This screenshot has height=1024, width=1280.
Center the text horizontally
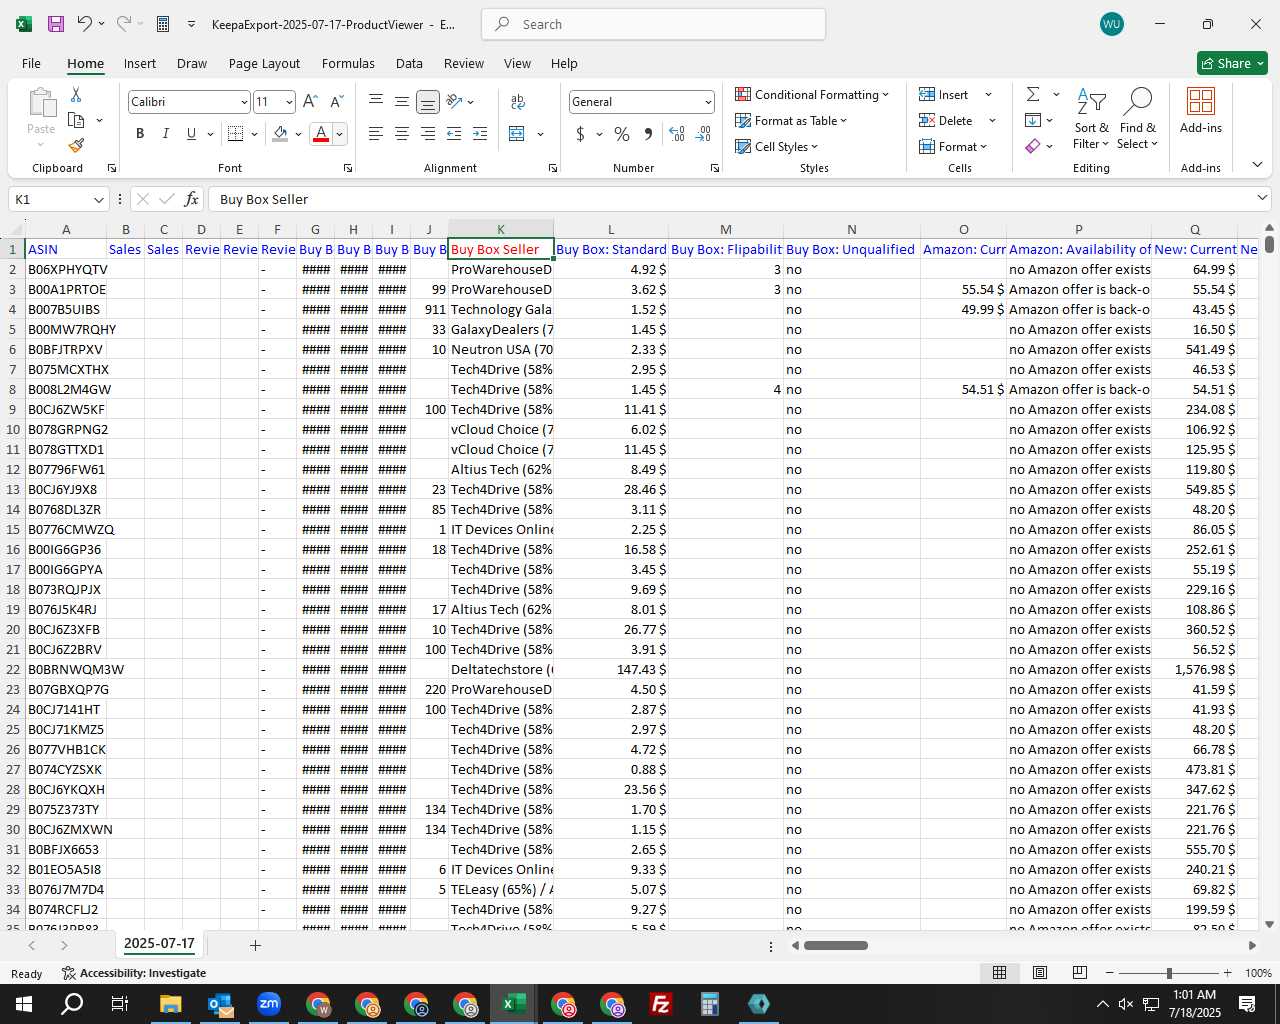pos(402,134)
